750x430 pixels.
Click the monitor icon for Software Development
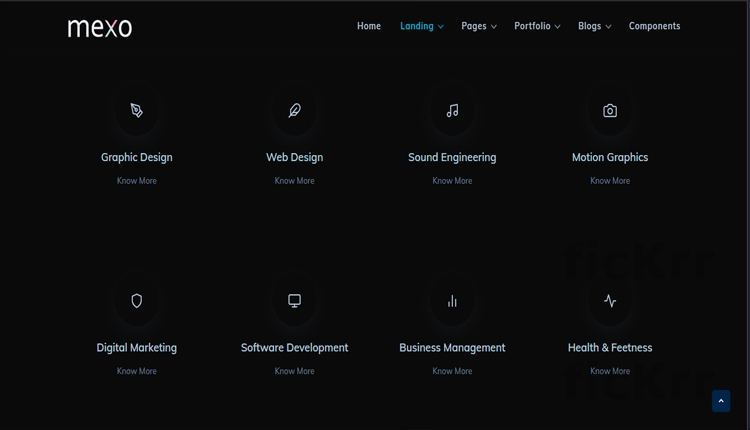pyautogui.click(x=294, y=301)
